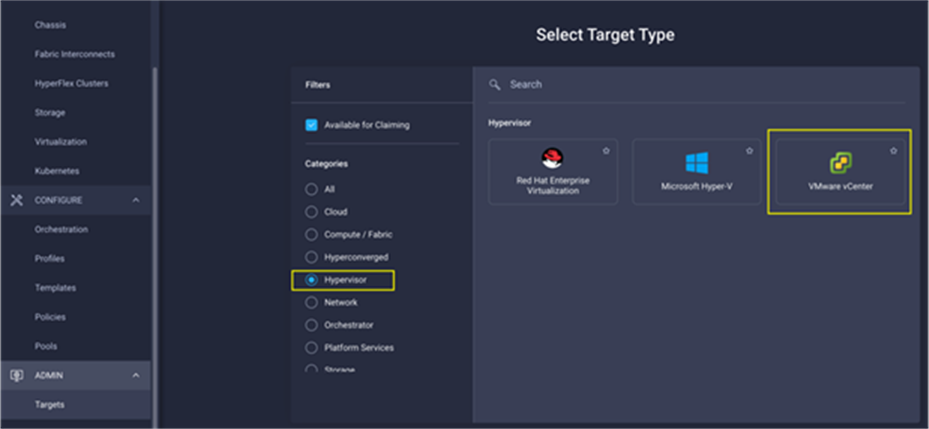Select the Cloud category radio button
The image size is (929, 429).
(311, 212)
